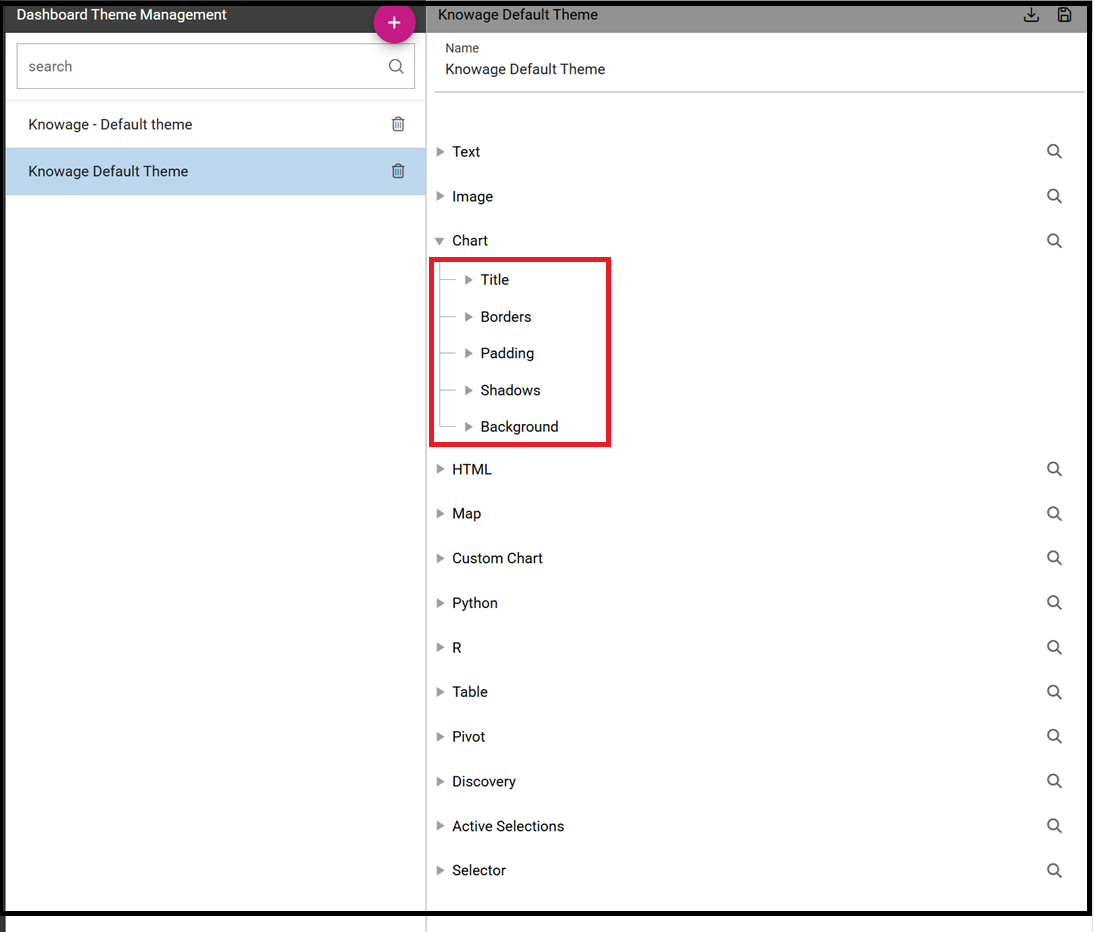Expand the Pivot section arrow
Viewport: 1095px width, 932px height.
[440, 737]
